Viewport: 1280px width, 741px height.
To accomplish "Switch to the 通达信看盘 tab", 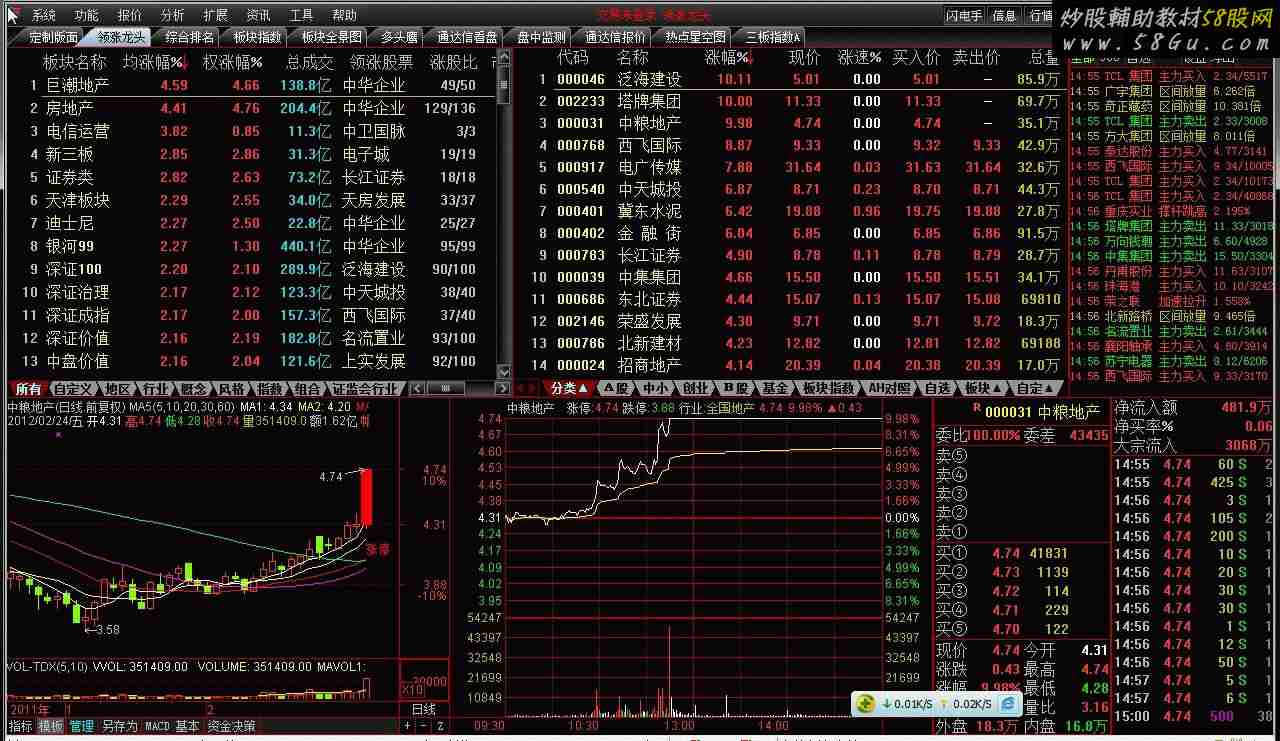I will 467,37.
